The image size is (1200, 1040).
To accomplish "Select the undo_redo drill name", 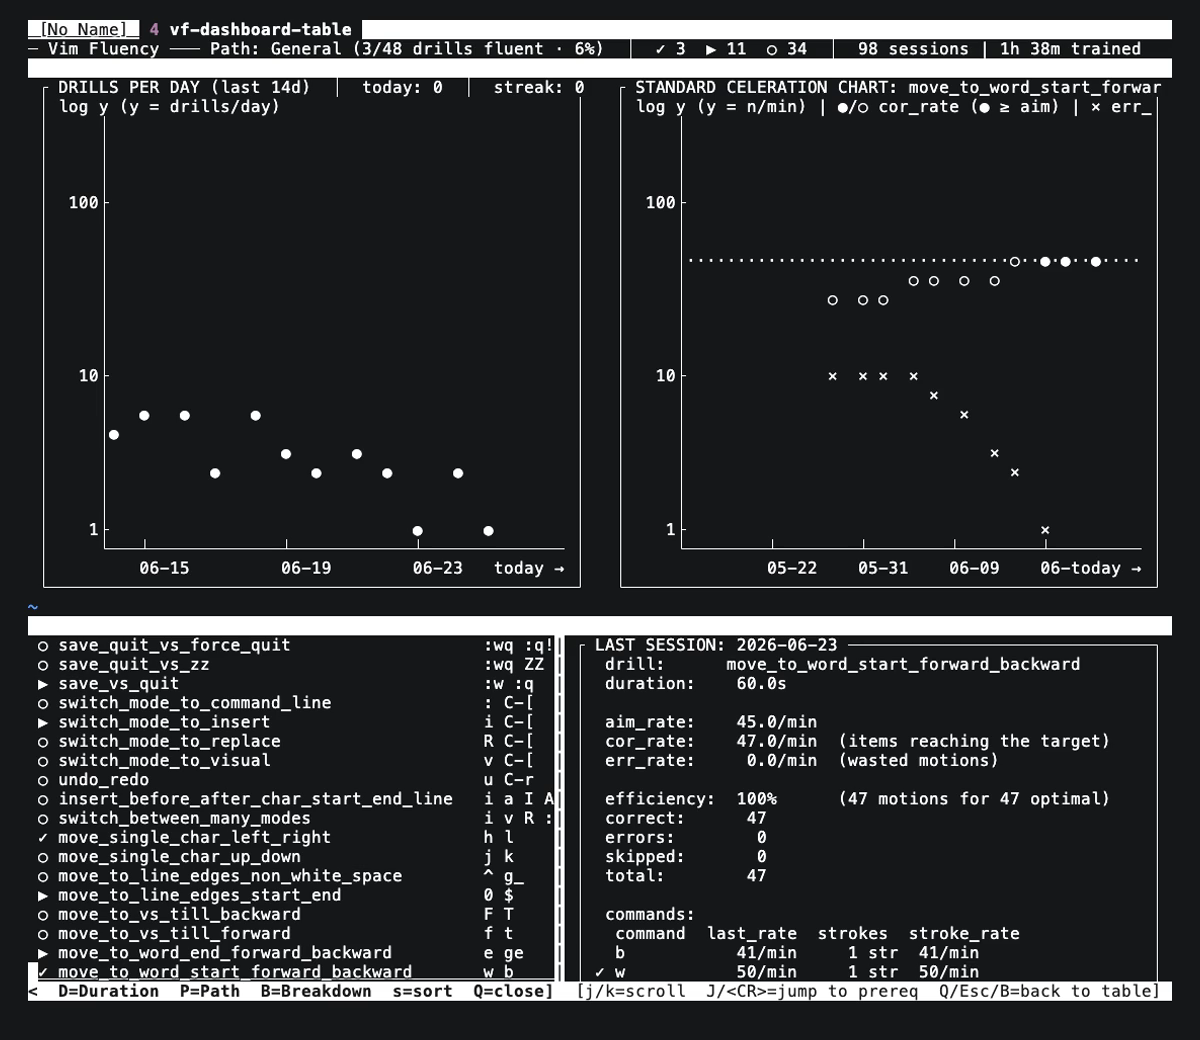I will [104, 780].
